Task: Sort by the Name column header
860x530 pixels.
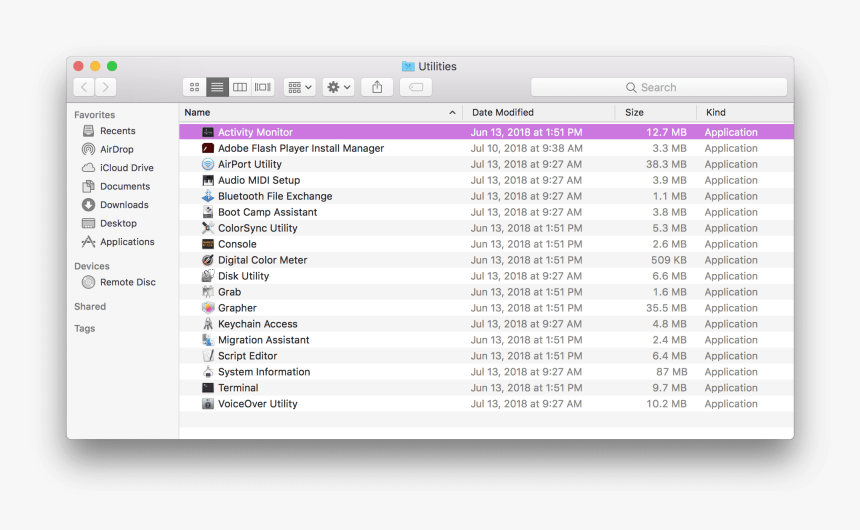Action: (320, 112)
